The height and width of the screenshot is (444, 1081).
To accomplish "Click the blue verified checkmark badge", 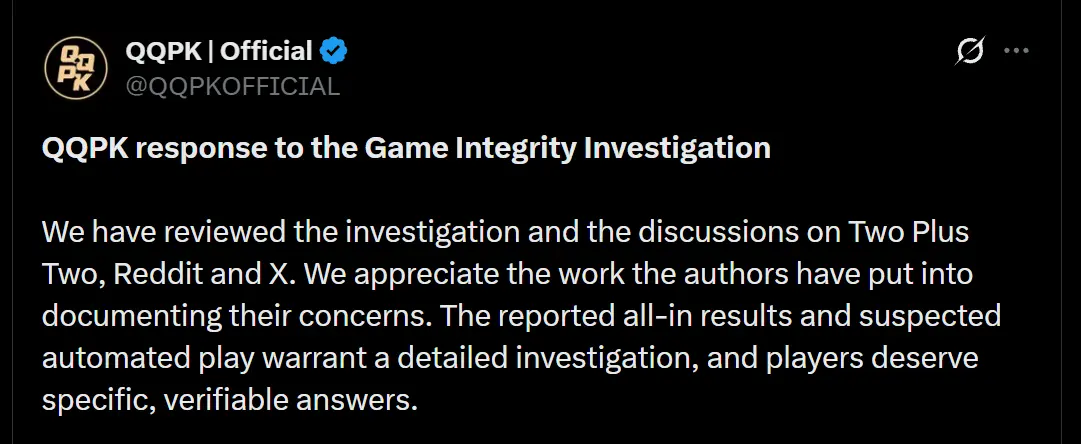I will (334, 51).
